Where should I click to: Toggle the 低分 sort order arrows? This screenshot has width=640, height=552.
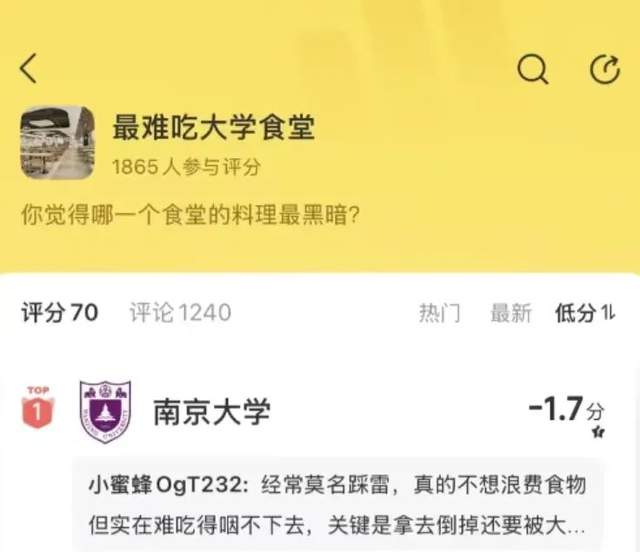[608, 313]
